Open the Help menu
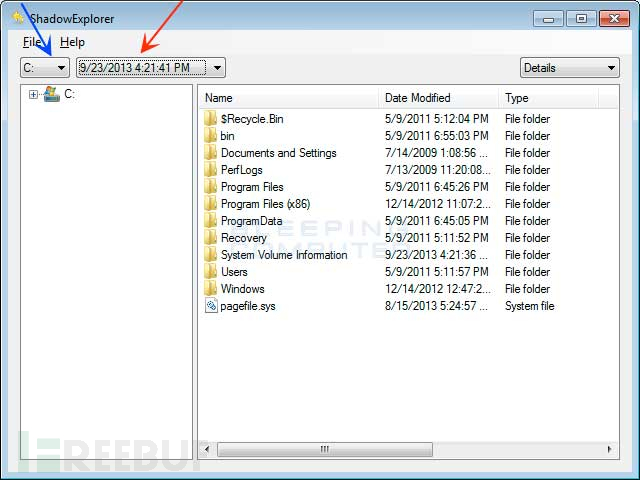 (72, 42)
